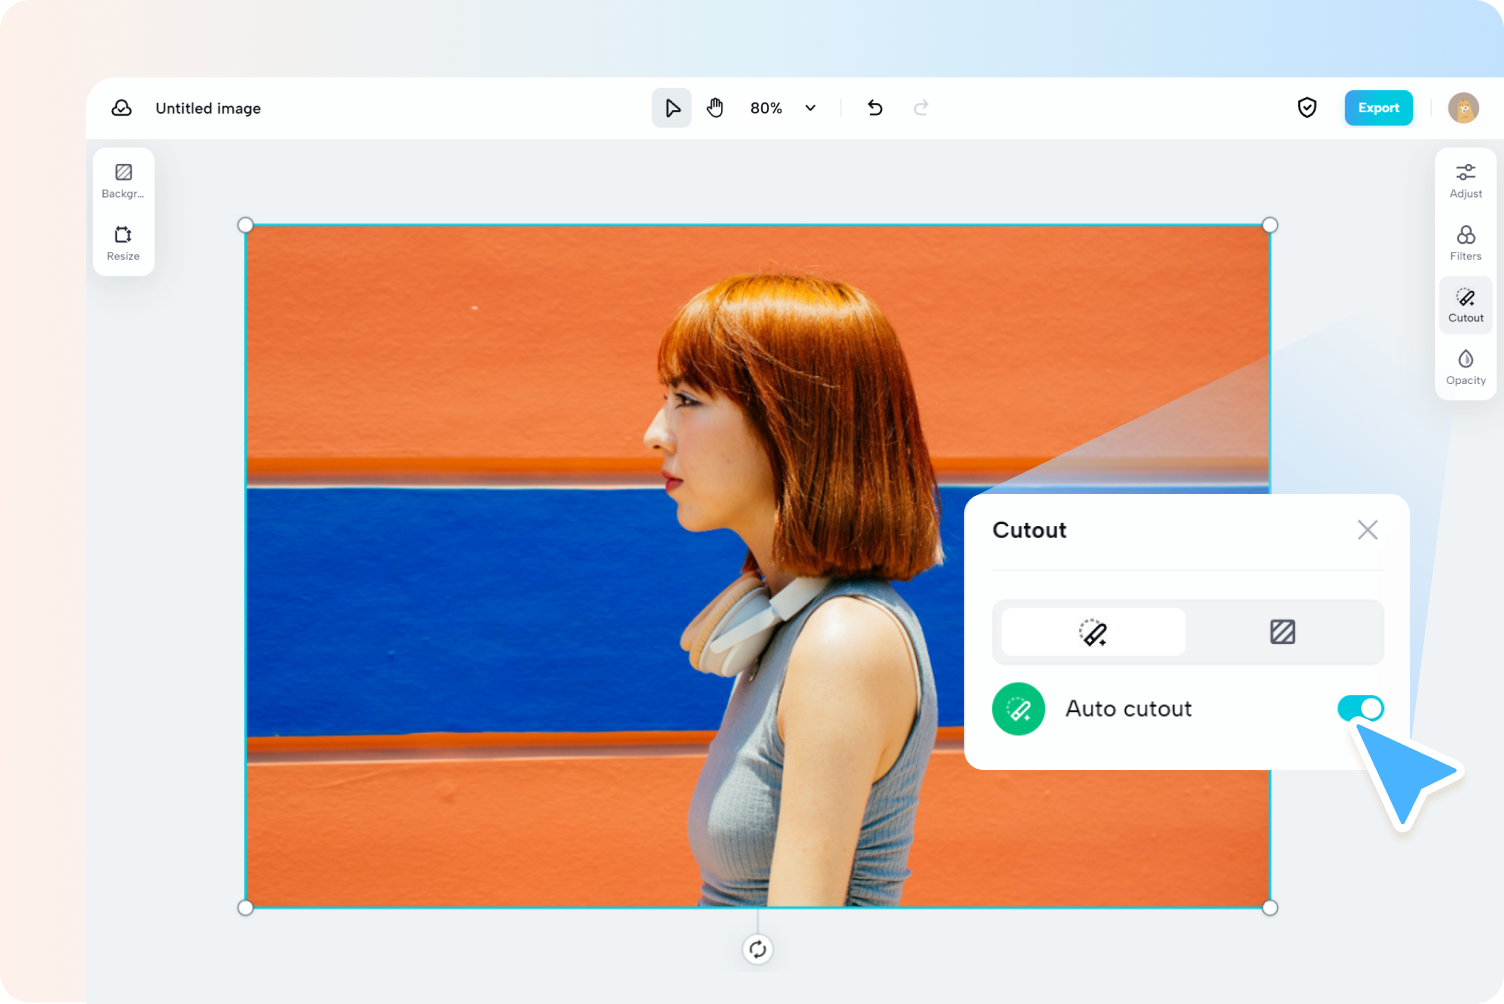Click the cloud save icon
The width and height of the screenshot is (1504, 1004).
coord(122,108)
